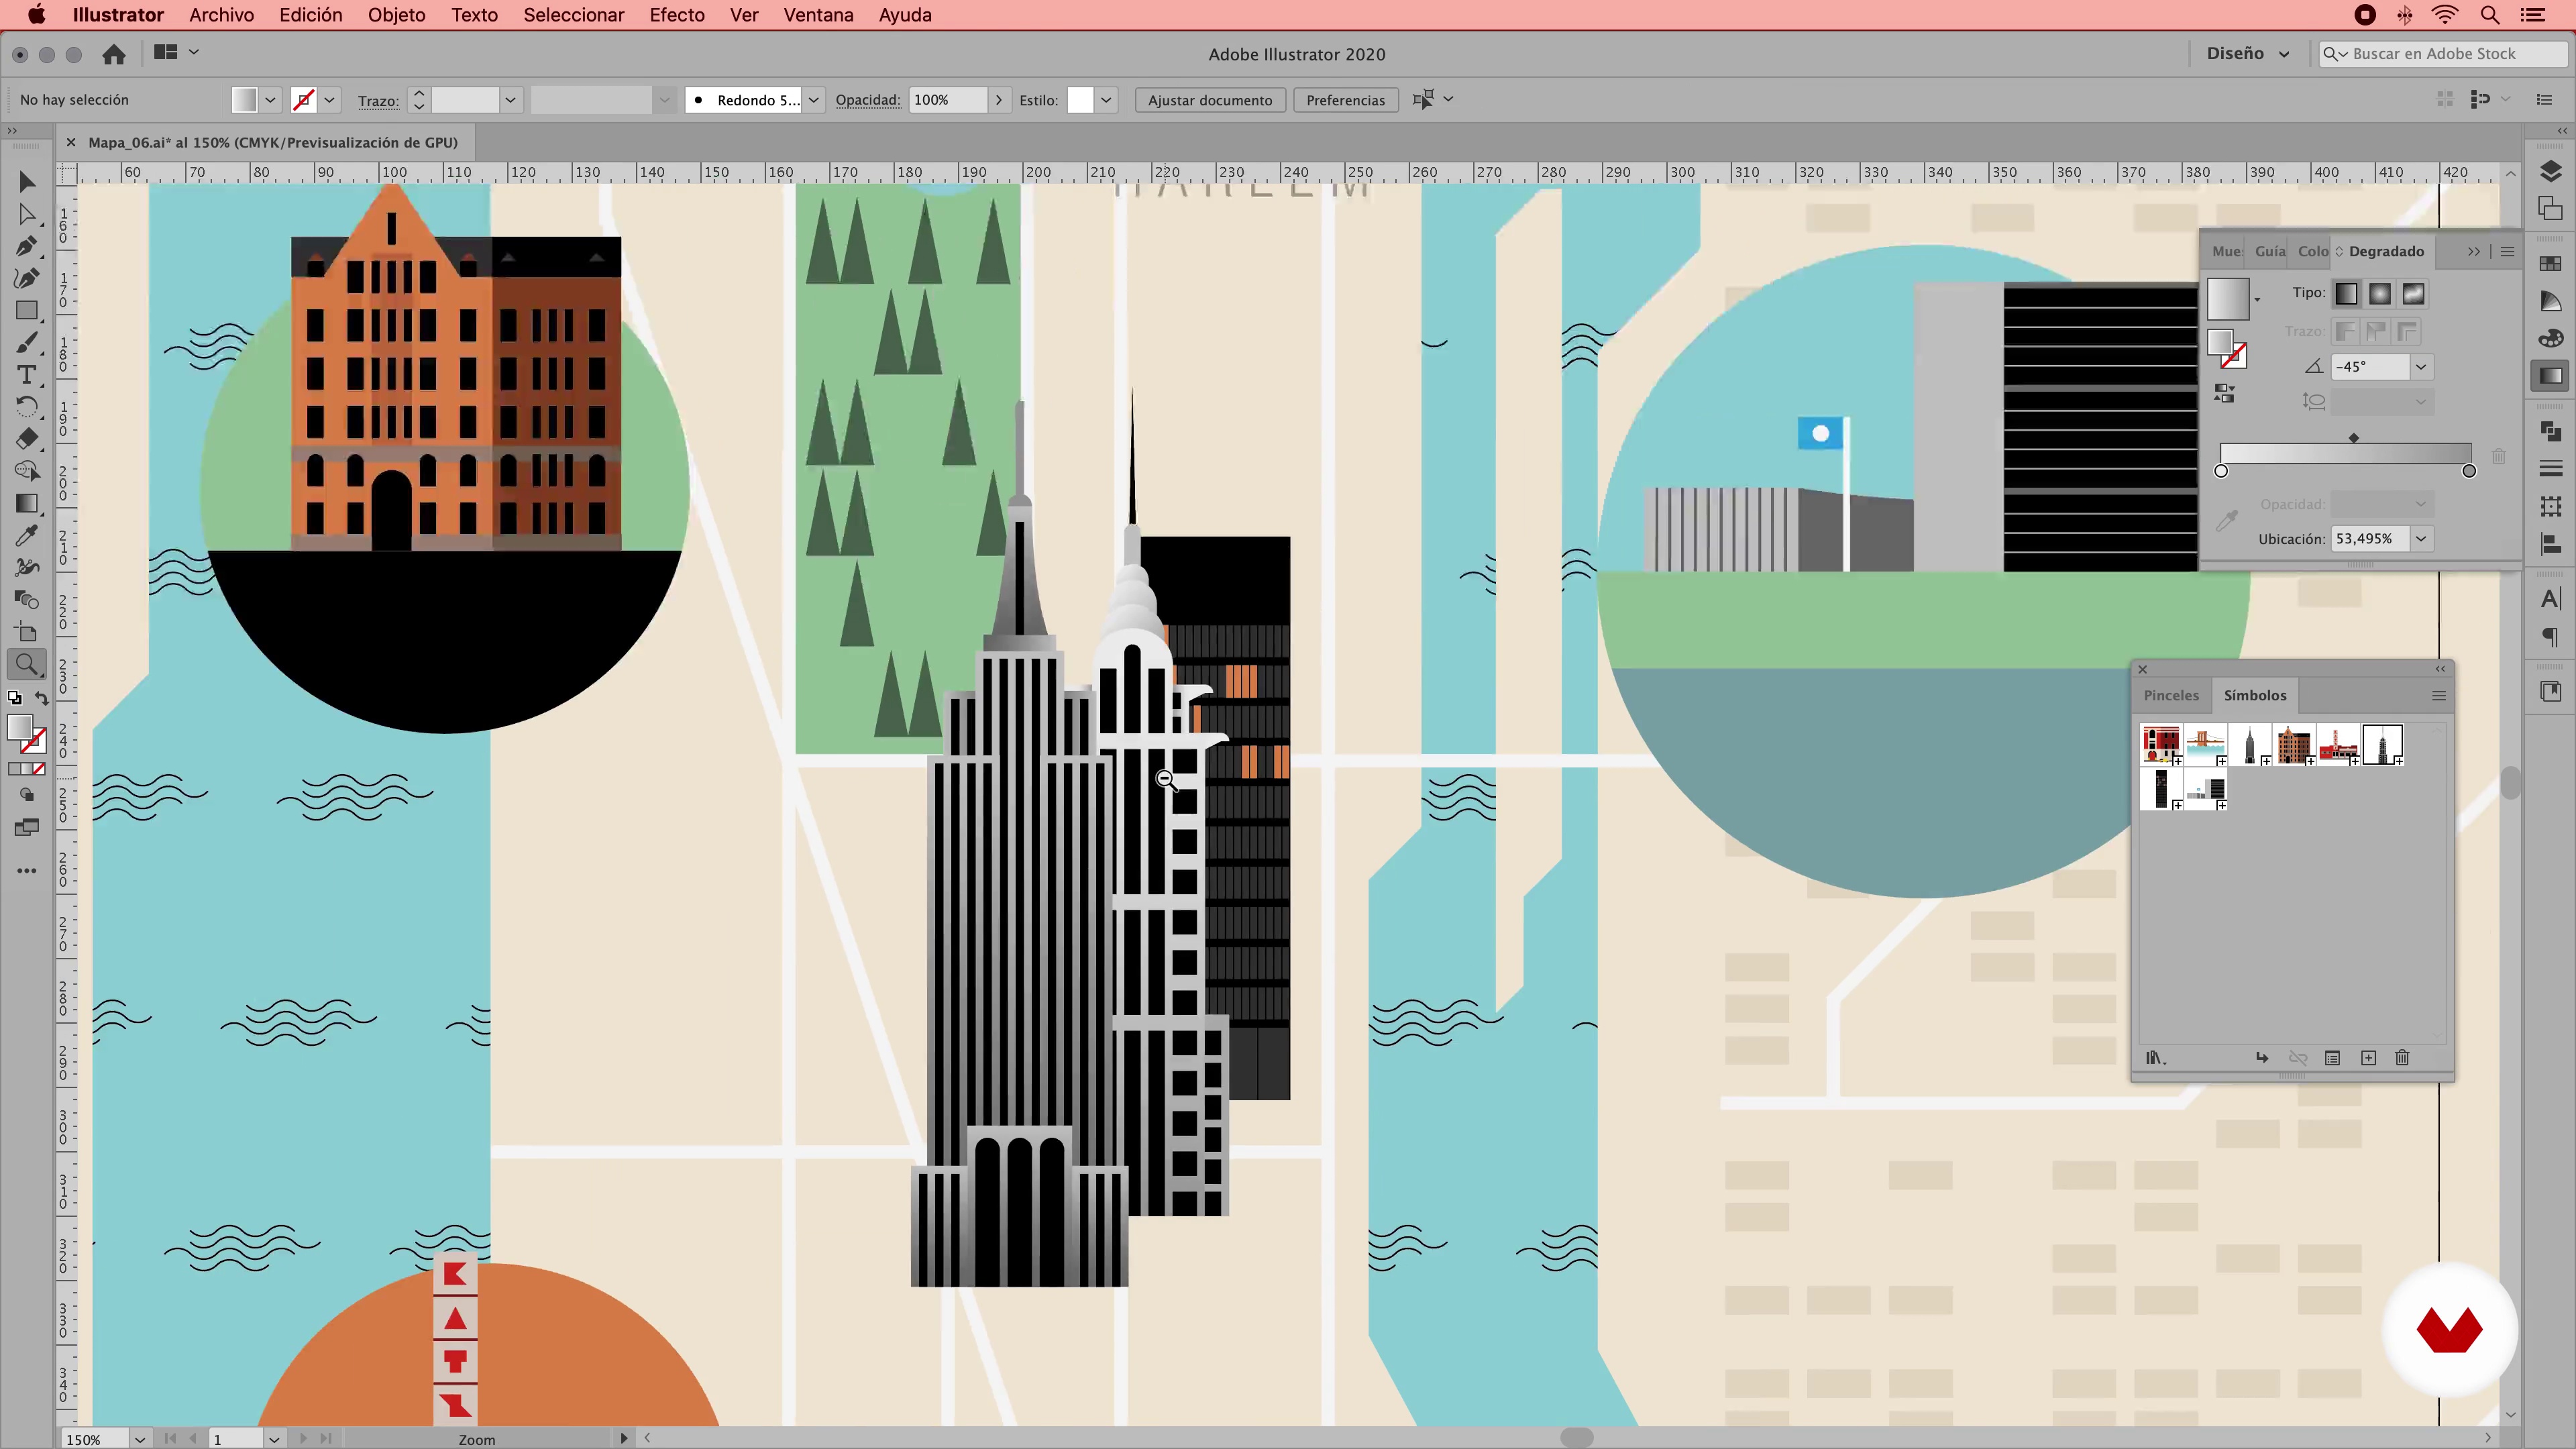Open the Ubicación percentage dropdown

click(x=2421, y=539)
